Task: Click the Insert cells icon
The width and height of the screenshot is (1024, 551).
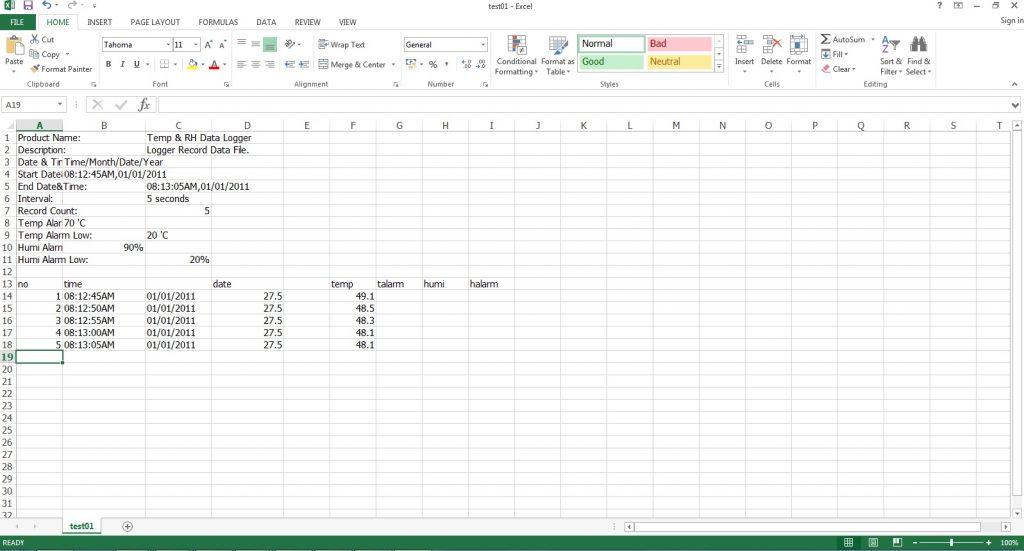Action: click(744, 46)
